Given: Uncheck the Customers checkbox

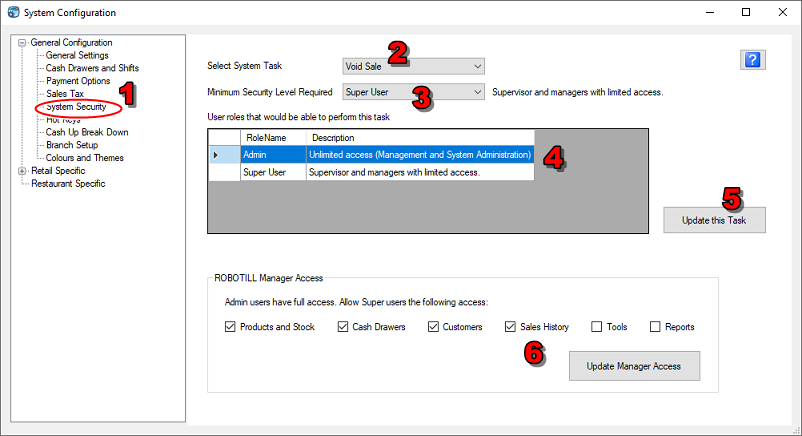Looking at the screenshot, I should (x=433, y=327).
